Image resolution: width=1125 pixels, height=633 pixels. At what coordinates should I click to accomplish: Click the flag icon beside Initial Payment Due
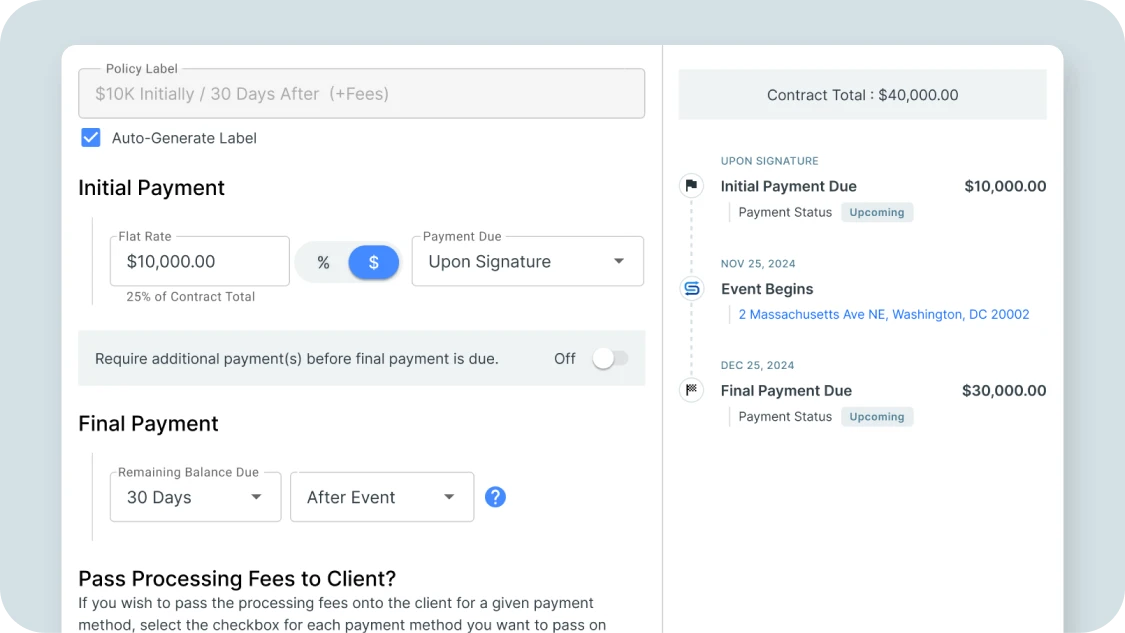click(691, 186)
